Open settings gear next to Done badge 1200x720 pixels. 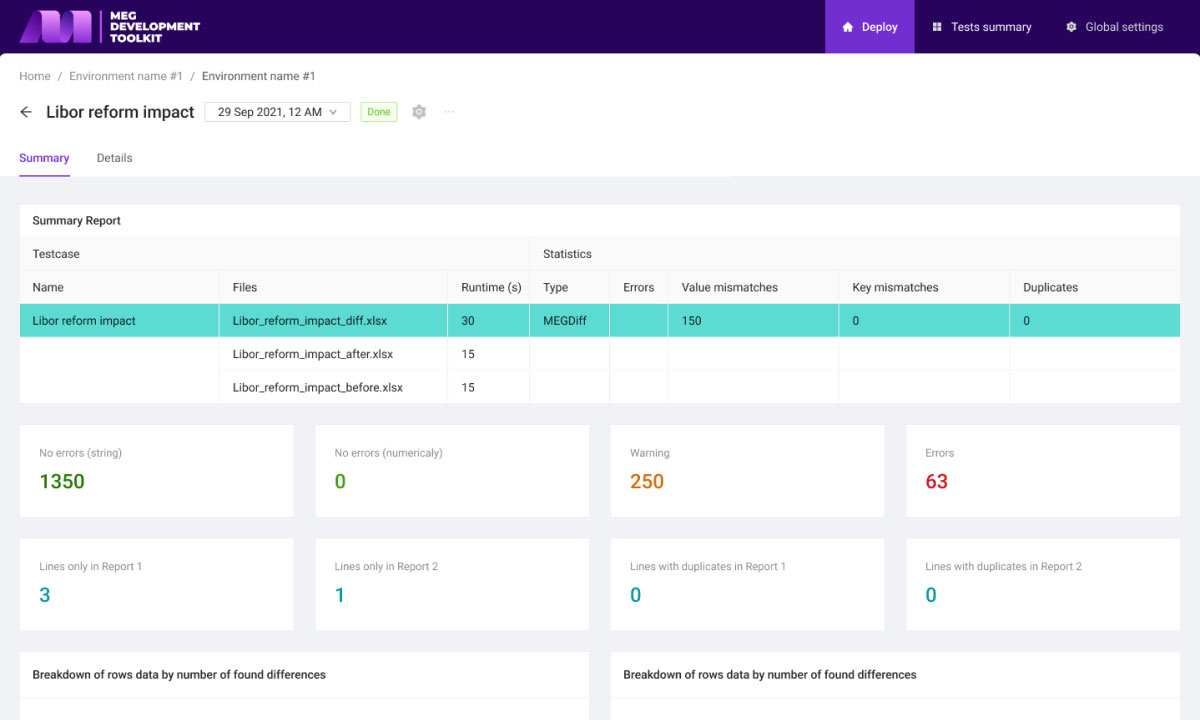[419, 112]
